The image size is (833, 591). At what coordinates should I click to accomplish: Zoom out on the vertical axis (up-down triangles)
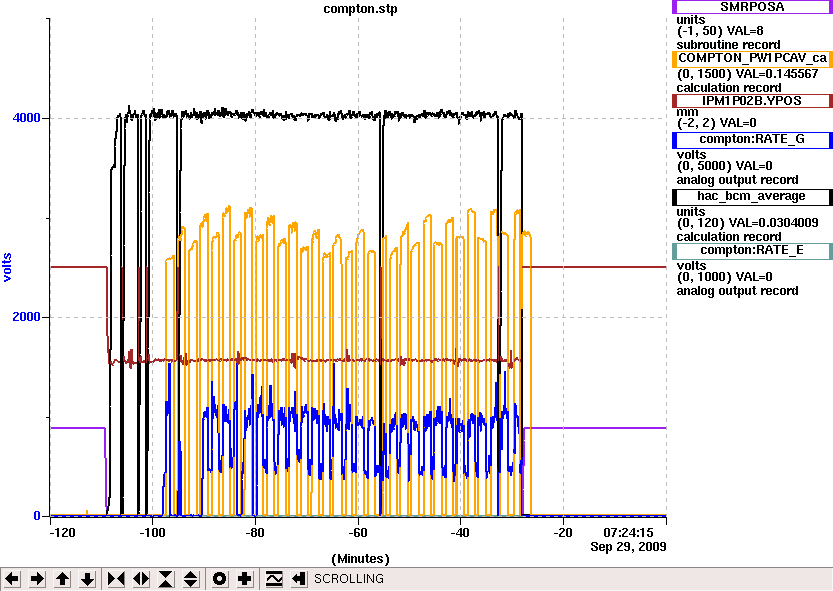coord(191,579)
